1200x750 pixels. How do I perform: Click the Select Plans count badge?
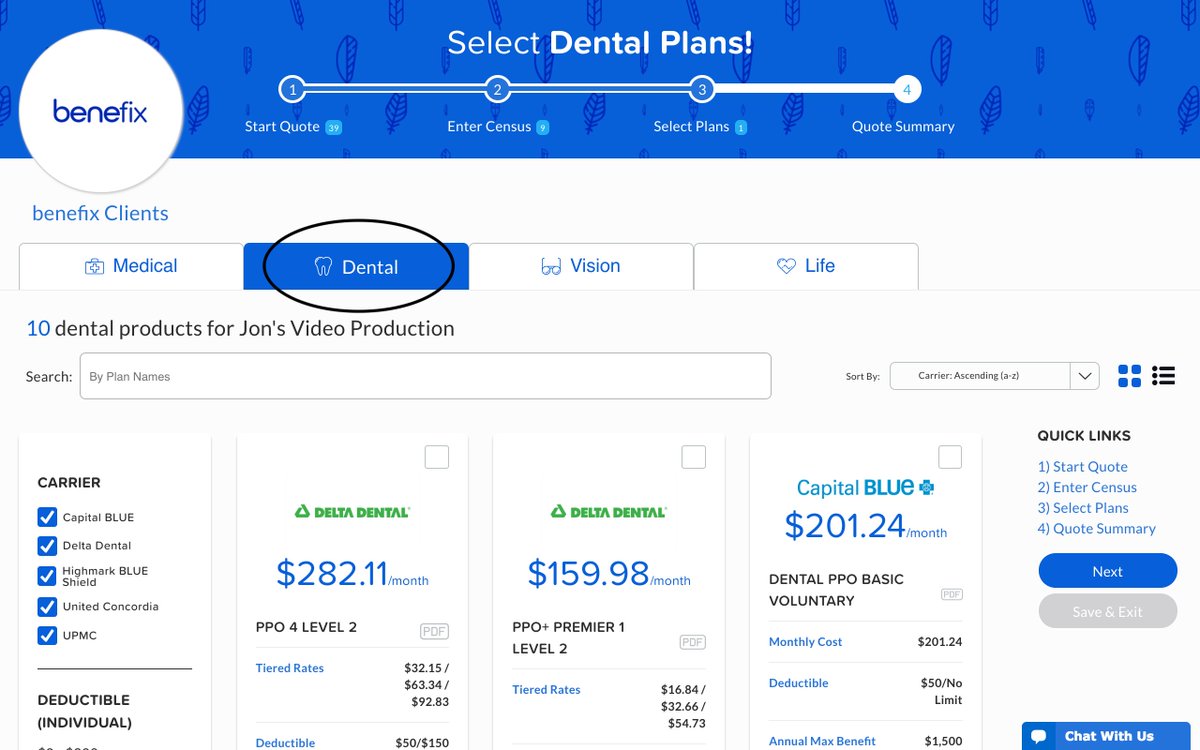(741, 128)
